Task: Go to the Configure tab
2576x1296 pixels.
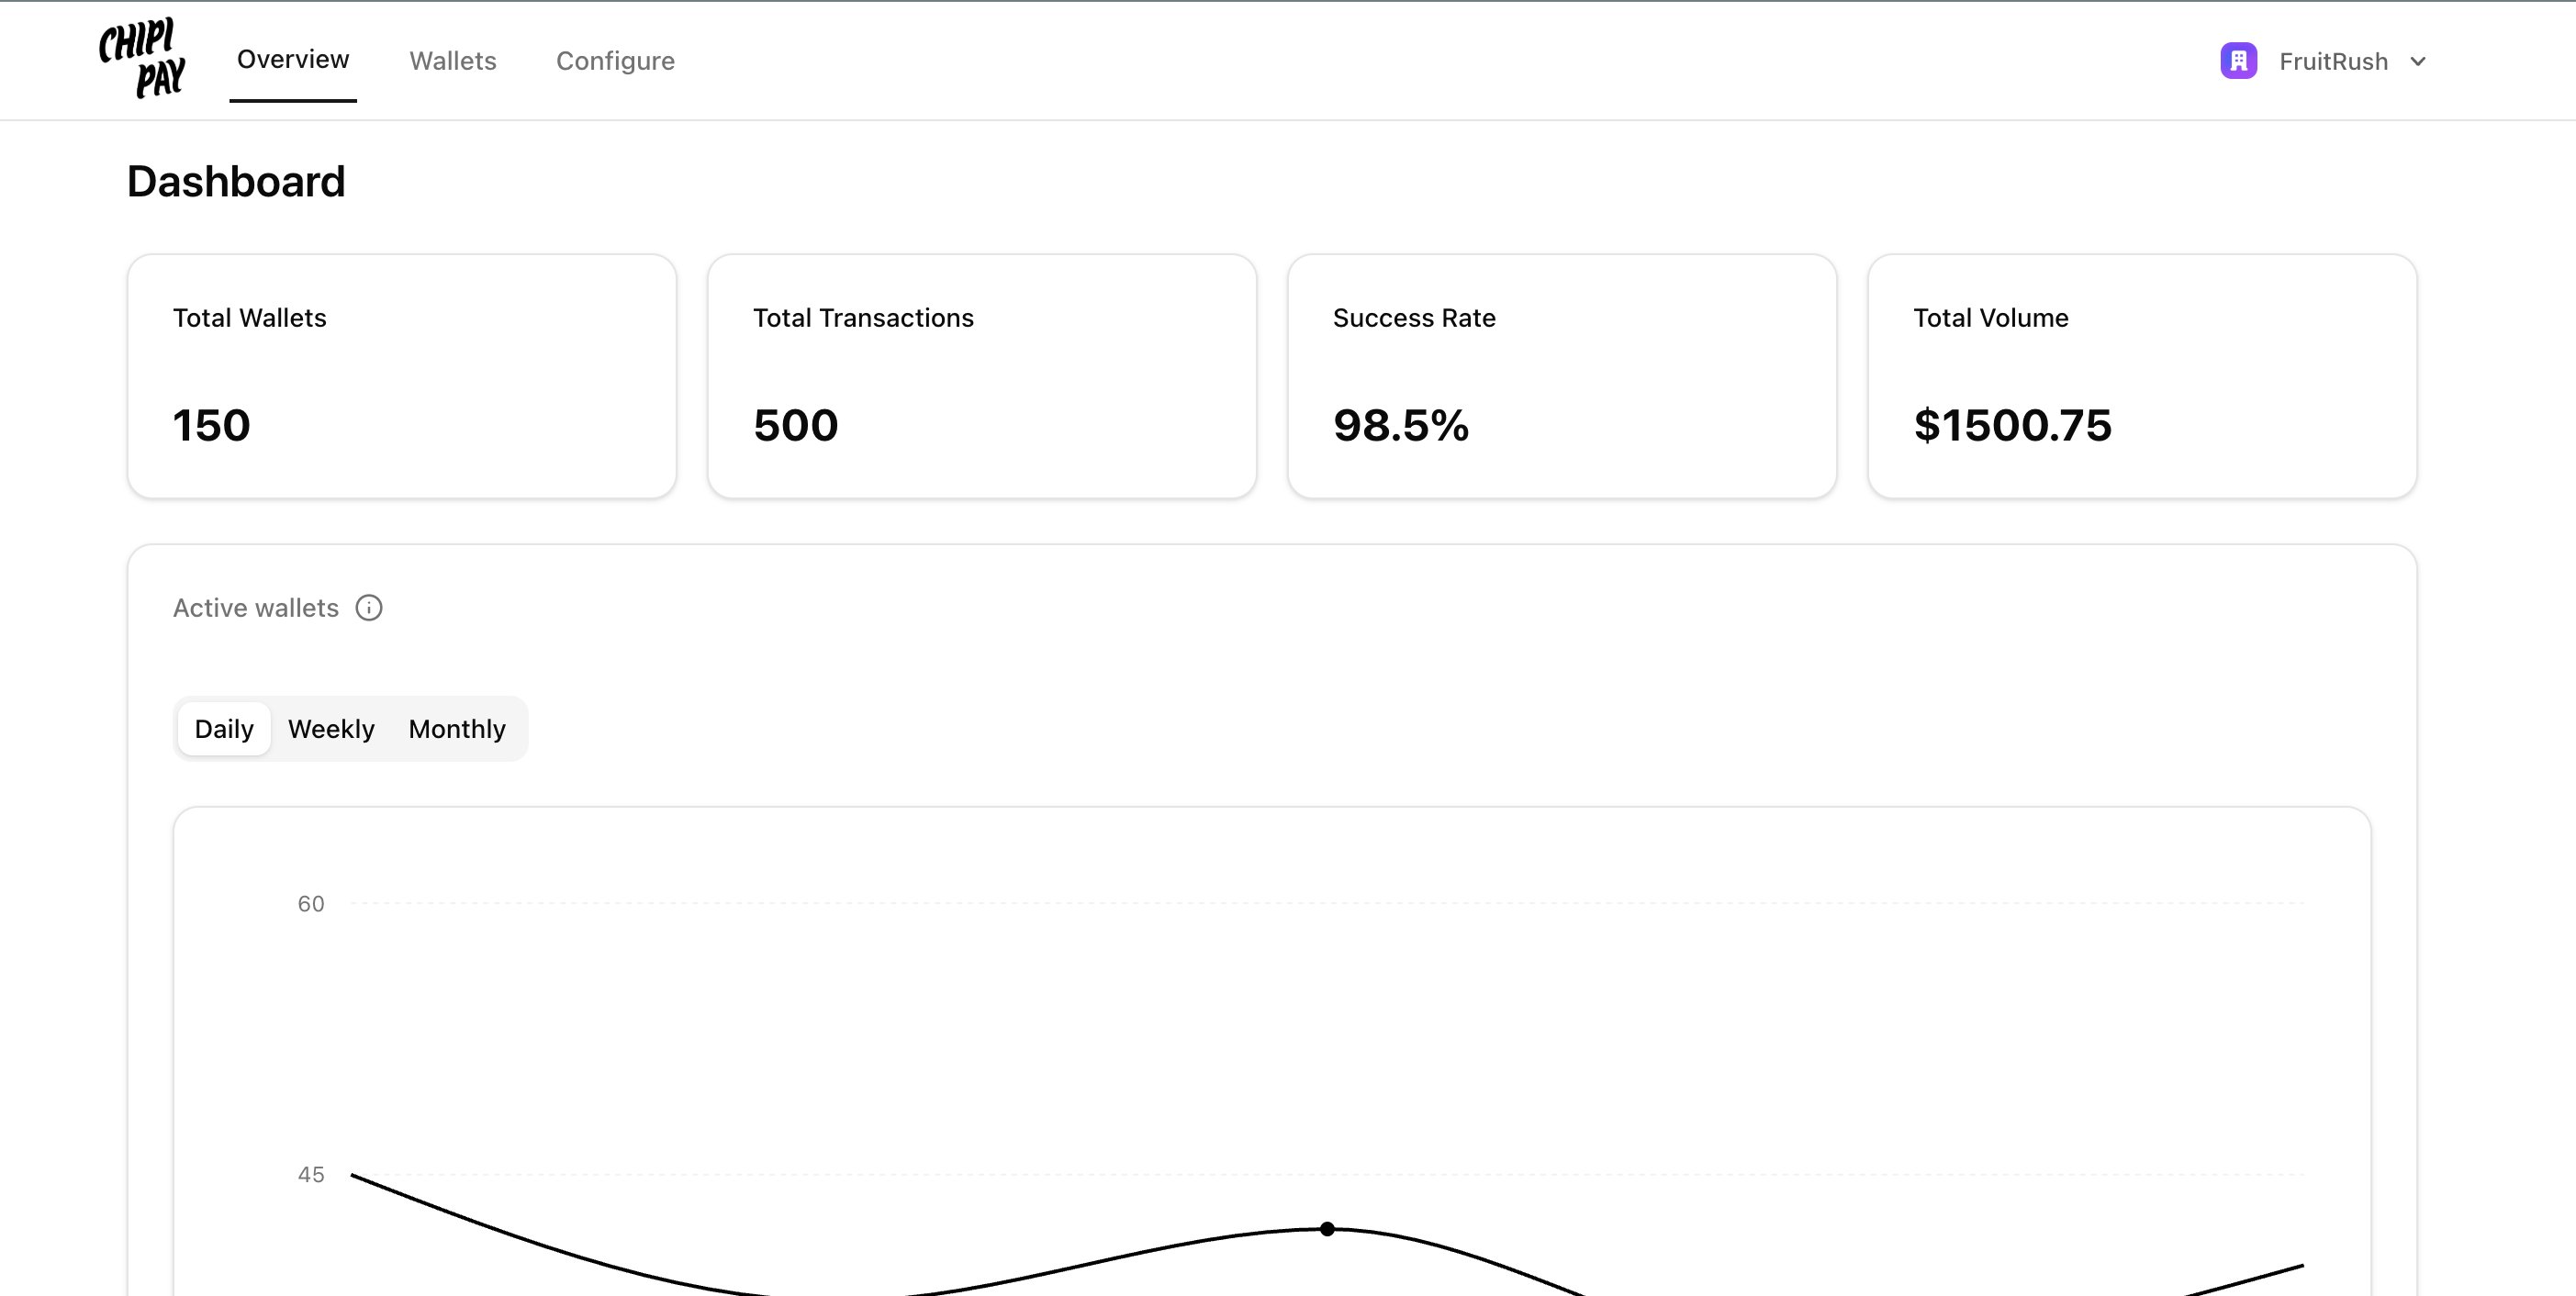Action: pyautogui.click(x=615, y=61)
